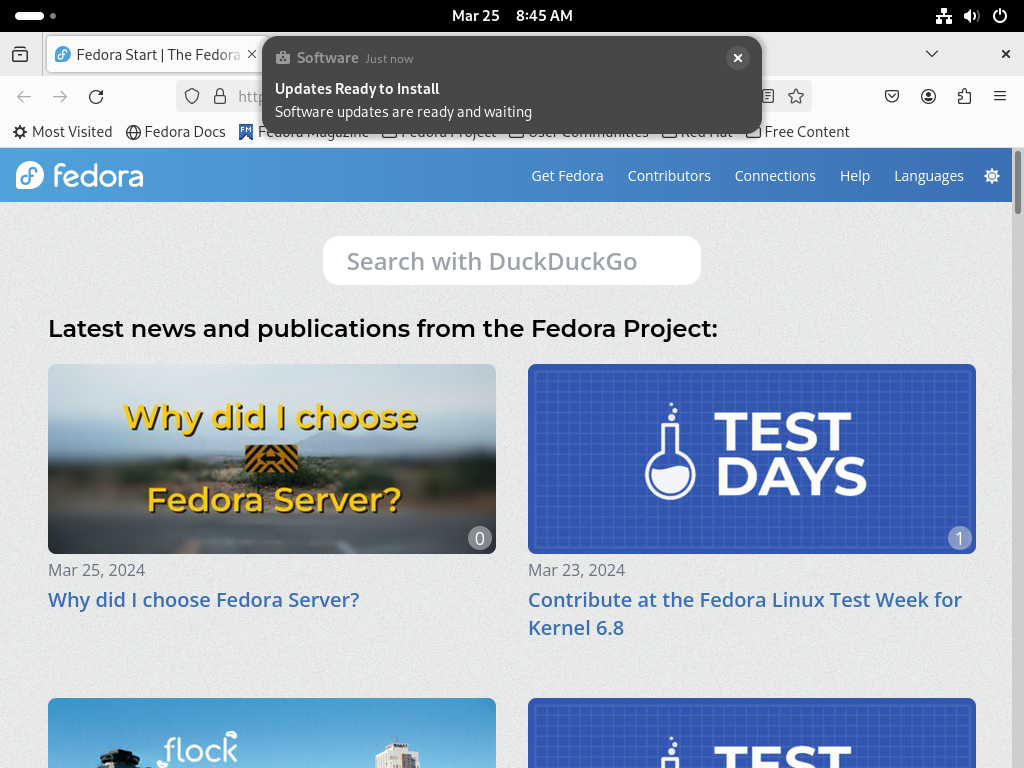Open the Help menu

click(x=855, y=176)
